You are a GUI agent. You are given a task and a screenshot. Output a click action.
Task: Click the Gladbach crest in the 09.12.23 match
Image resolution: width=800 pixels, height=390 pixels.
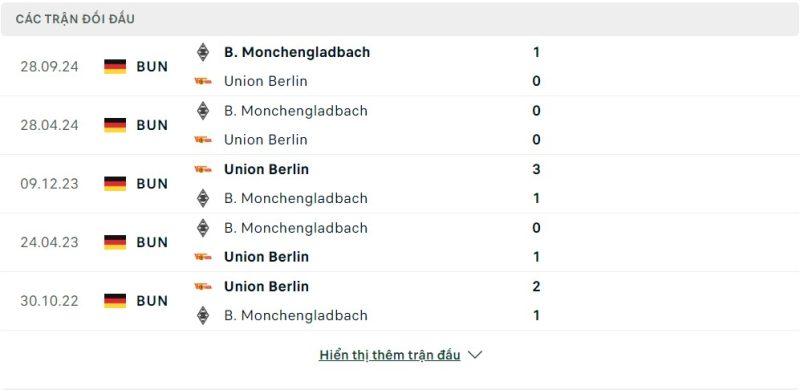pos(203,198)
